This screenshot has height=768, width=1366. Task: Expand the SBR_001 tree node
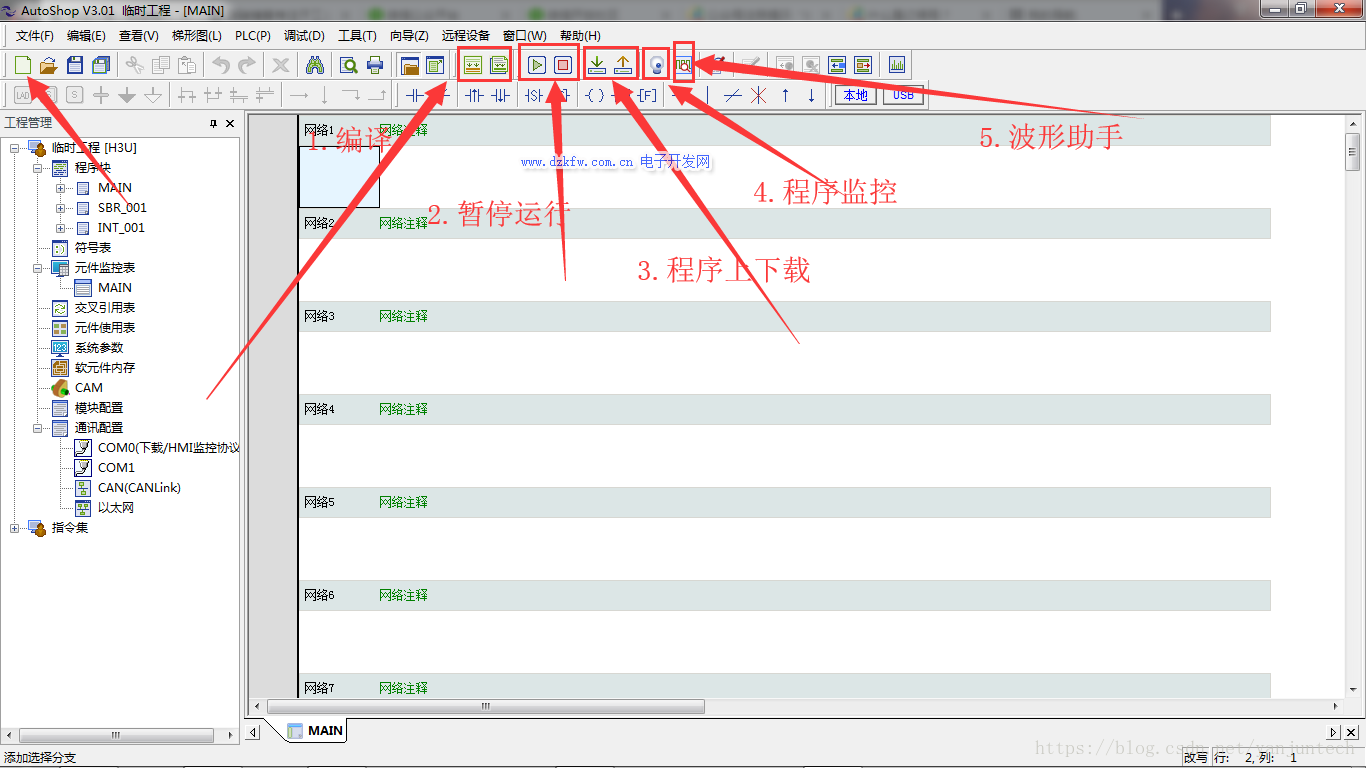tap(61, 208)
